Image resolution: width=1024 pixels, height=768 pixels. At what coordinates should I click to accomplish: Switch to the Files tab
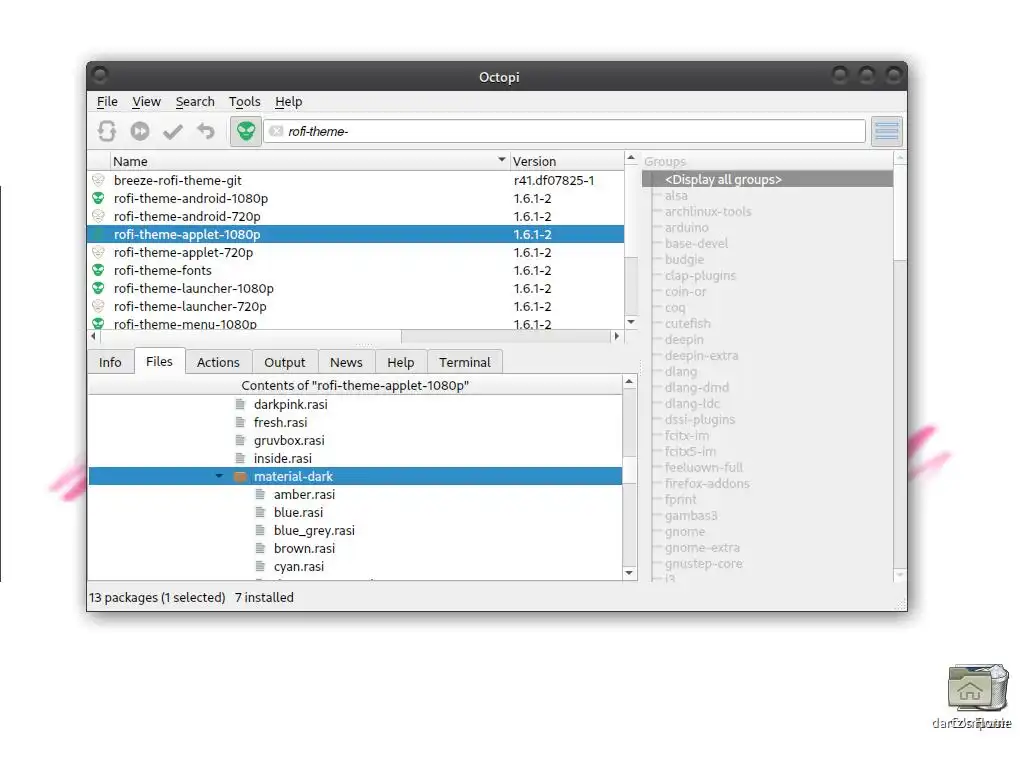pyautogui.click(x=159, y=361)
